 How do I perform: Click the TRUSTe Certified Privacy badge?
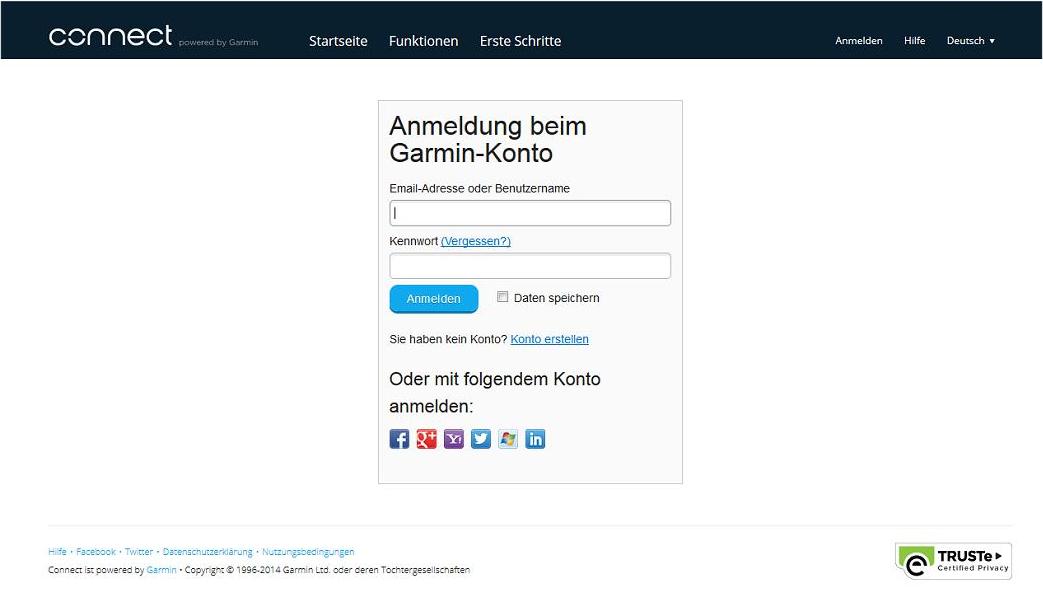(x=953, y=561)
